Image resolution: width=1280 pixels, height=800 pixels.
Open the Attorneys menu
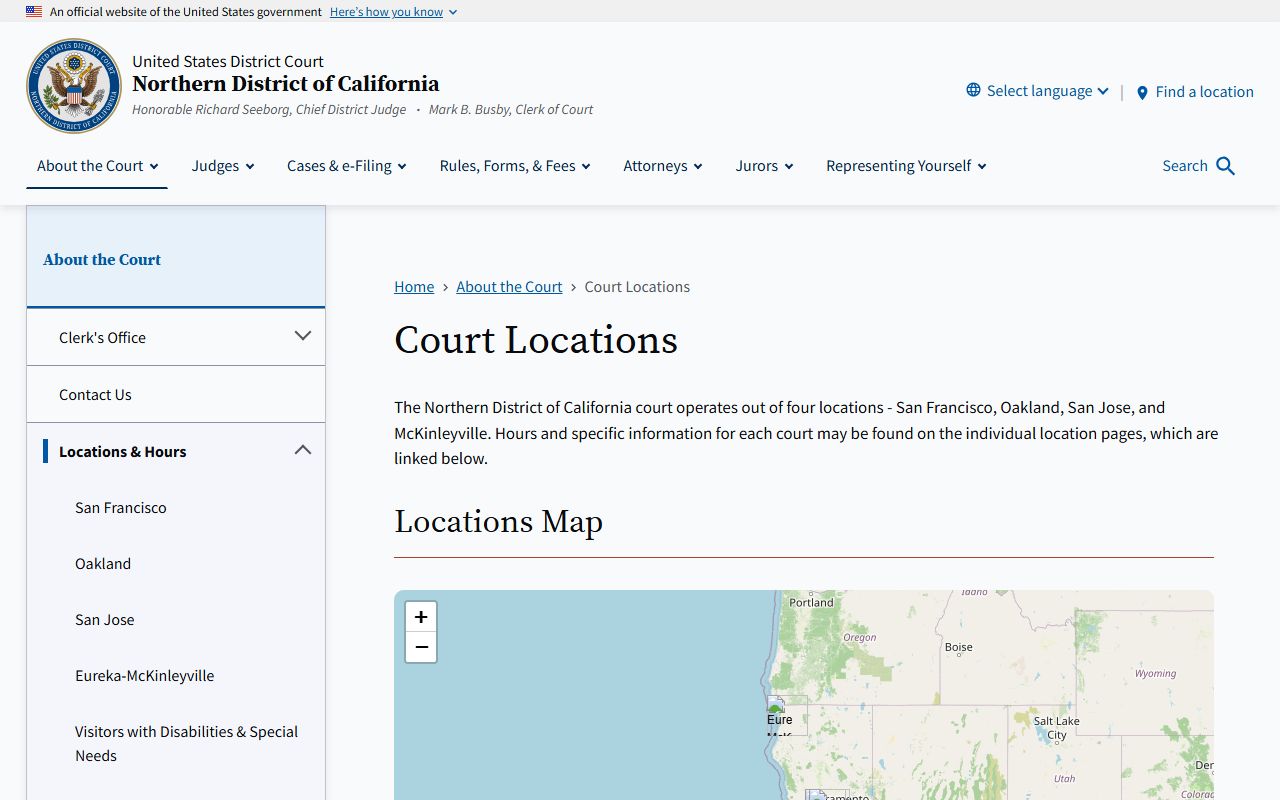point(663,166)
